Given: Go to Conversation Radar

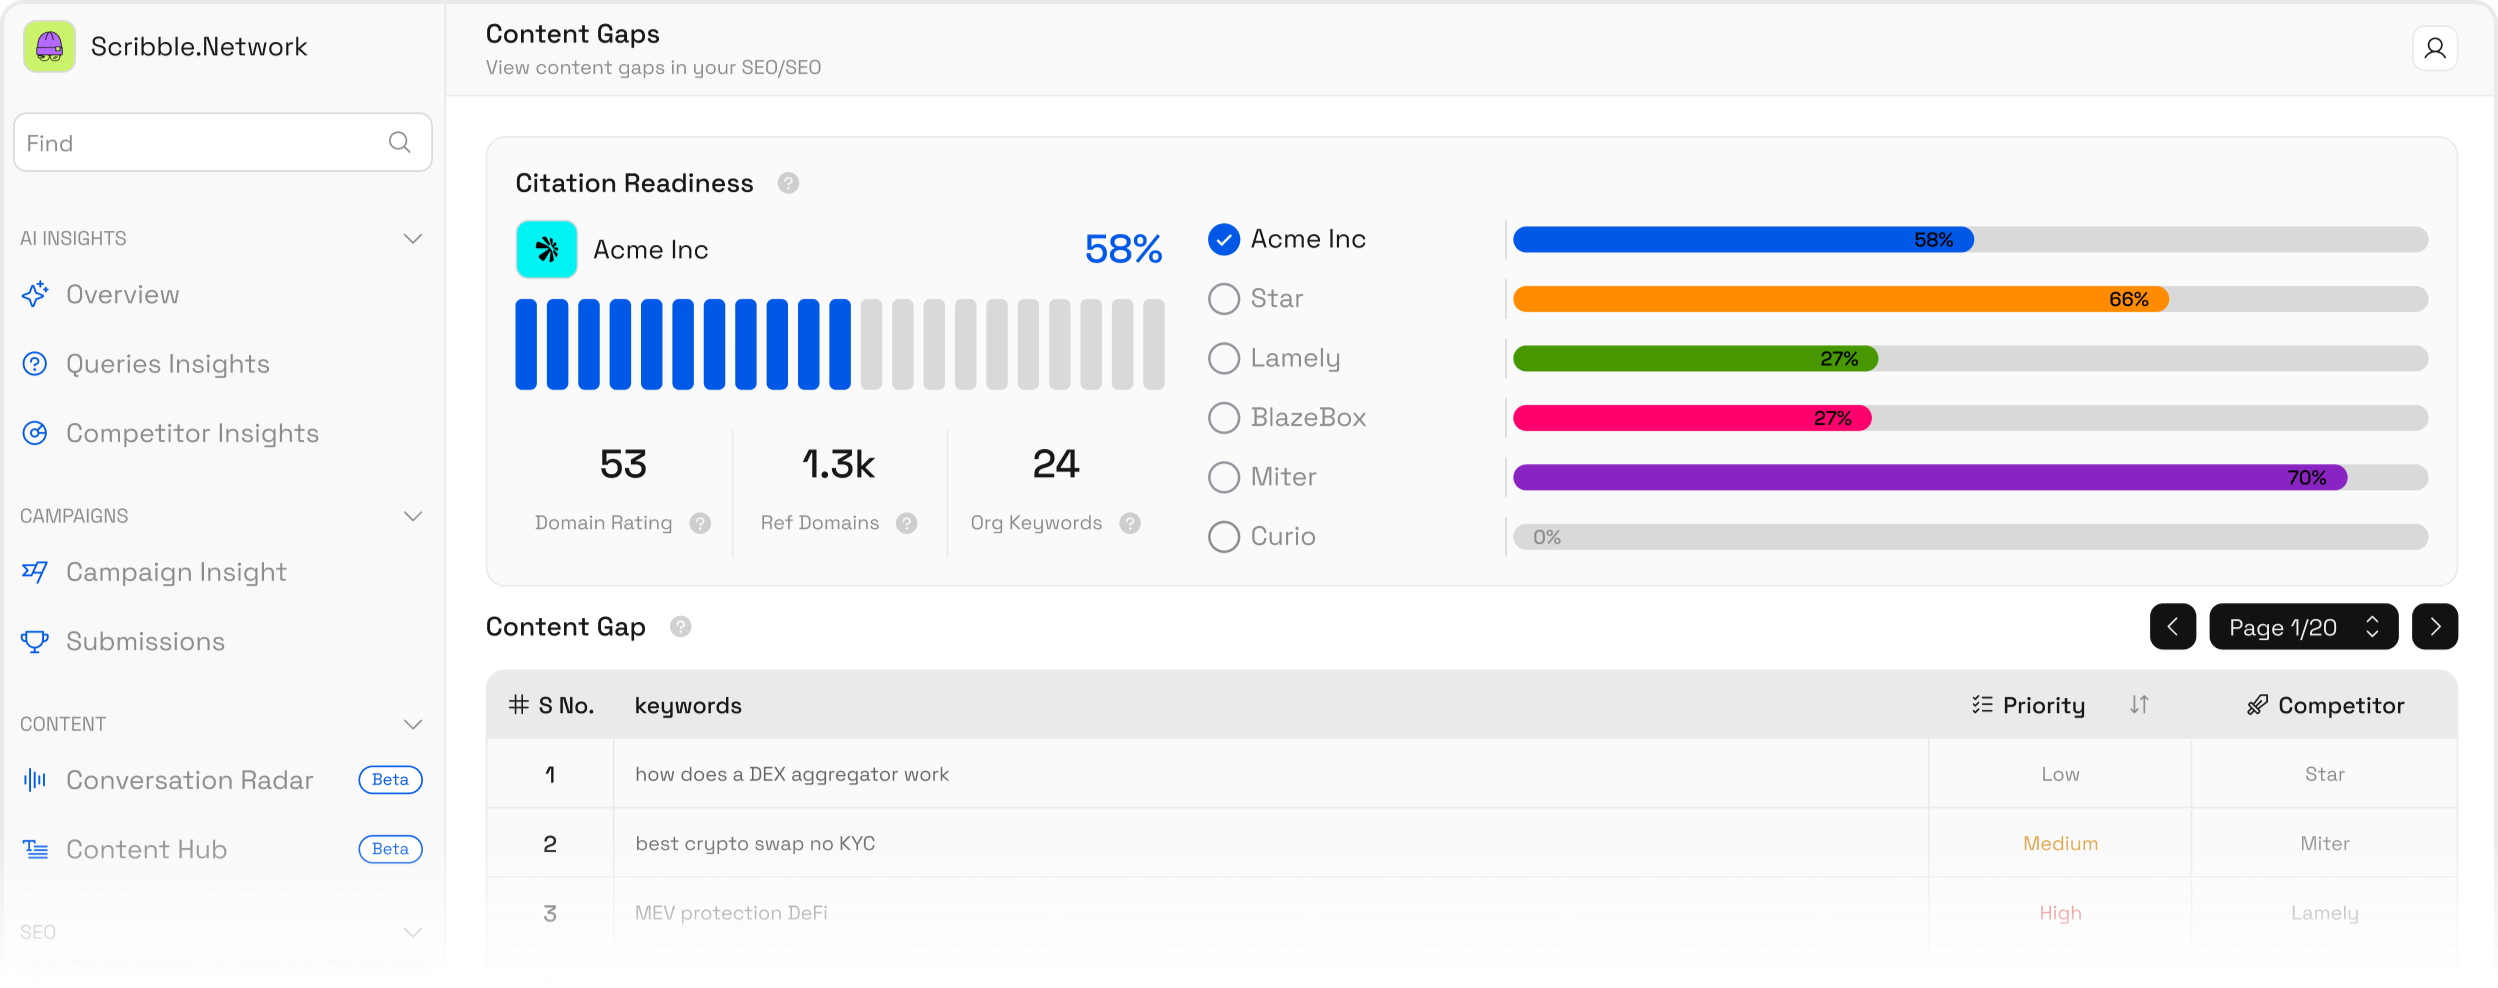Looking at the screenshot, I should pyautogui.click(x=190, y=780).
